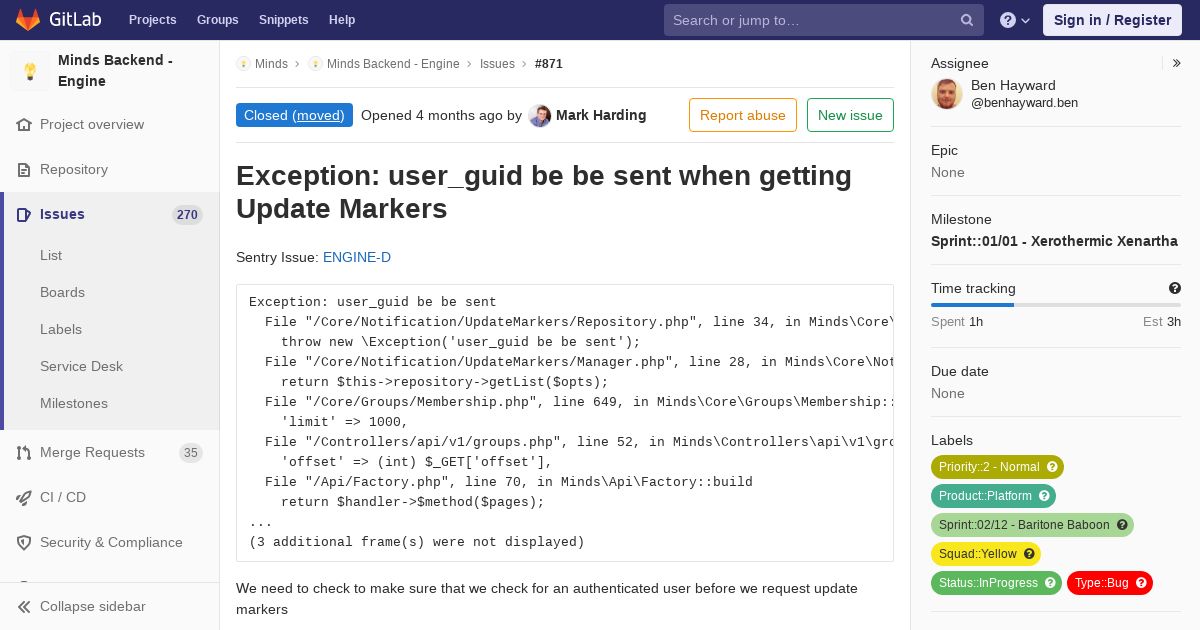The height and width of the screenshot is (630, 1200).
Task: Open the Projects menu in top bar
Action: click(x=152, y=20)
